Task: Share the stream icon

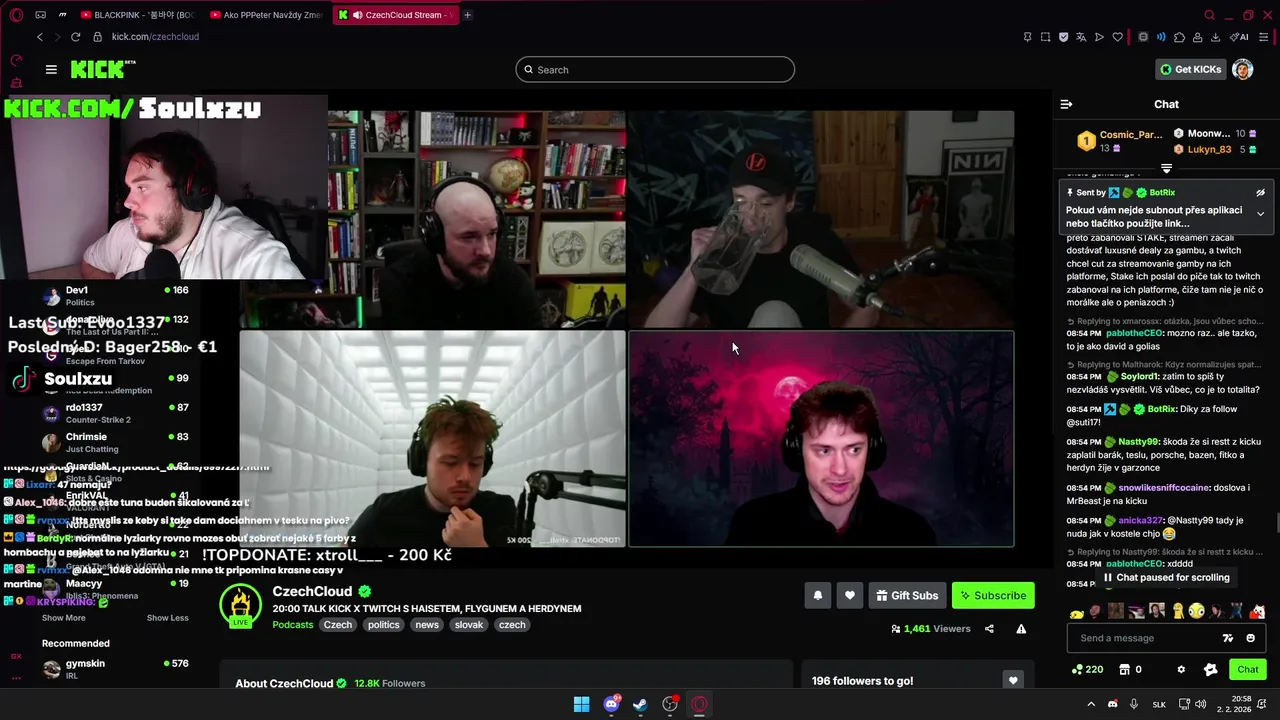Action: coord(989,629)
